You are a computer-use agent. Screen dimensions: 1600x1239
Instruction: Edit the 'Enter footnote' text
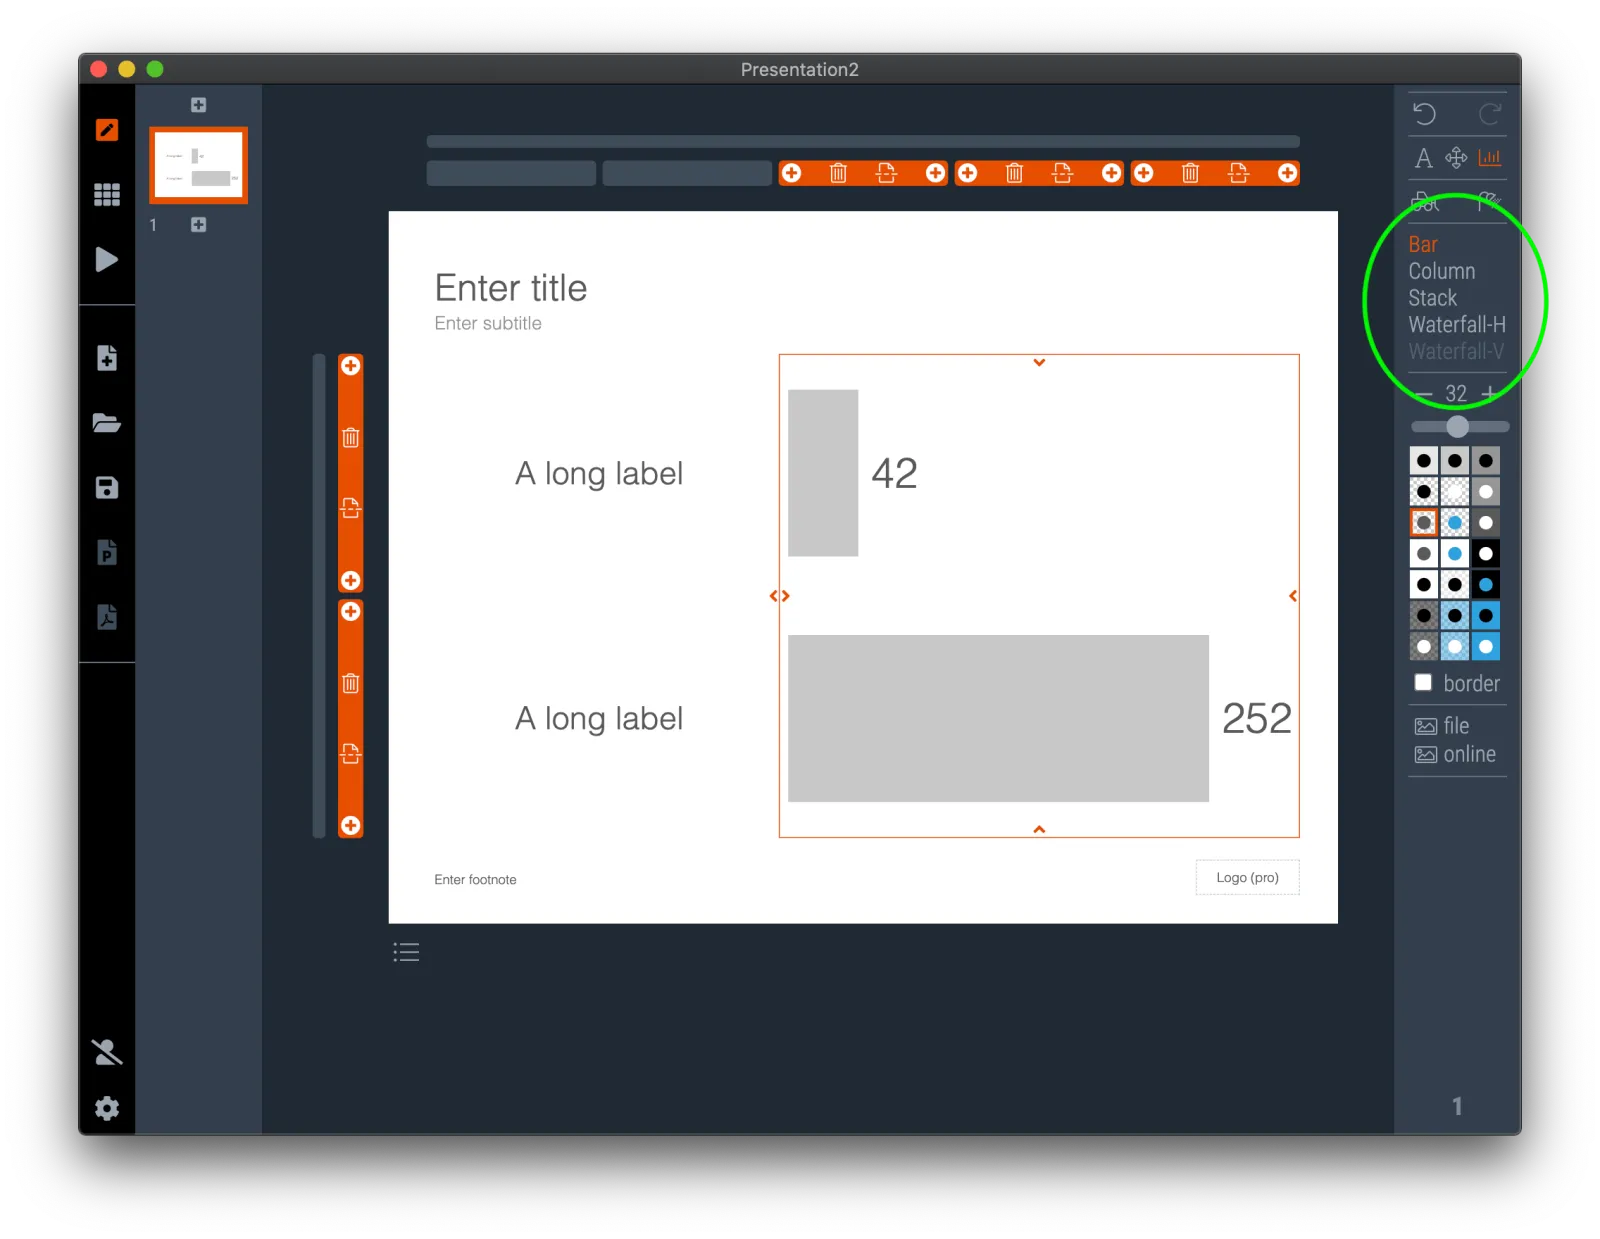coord(475,880)
